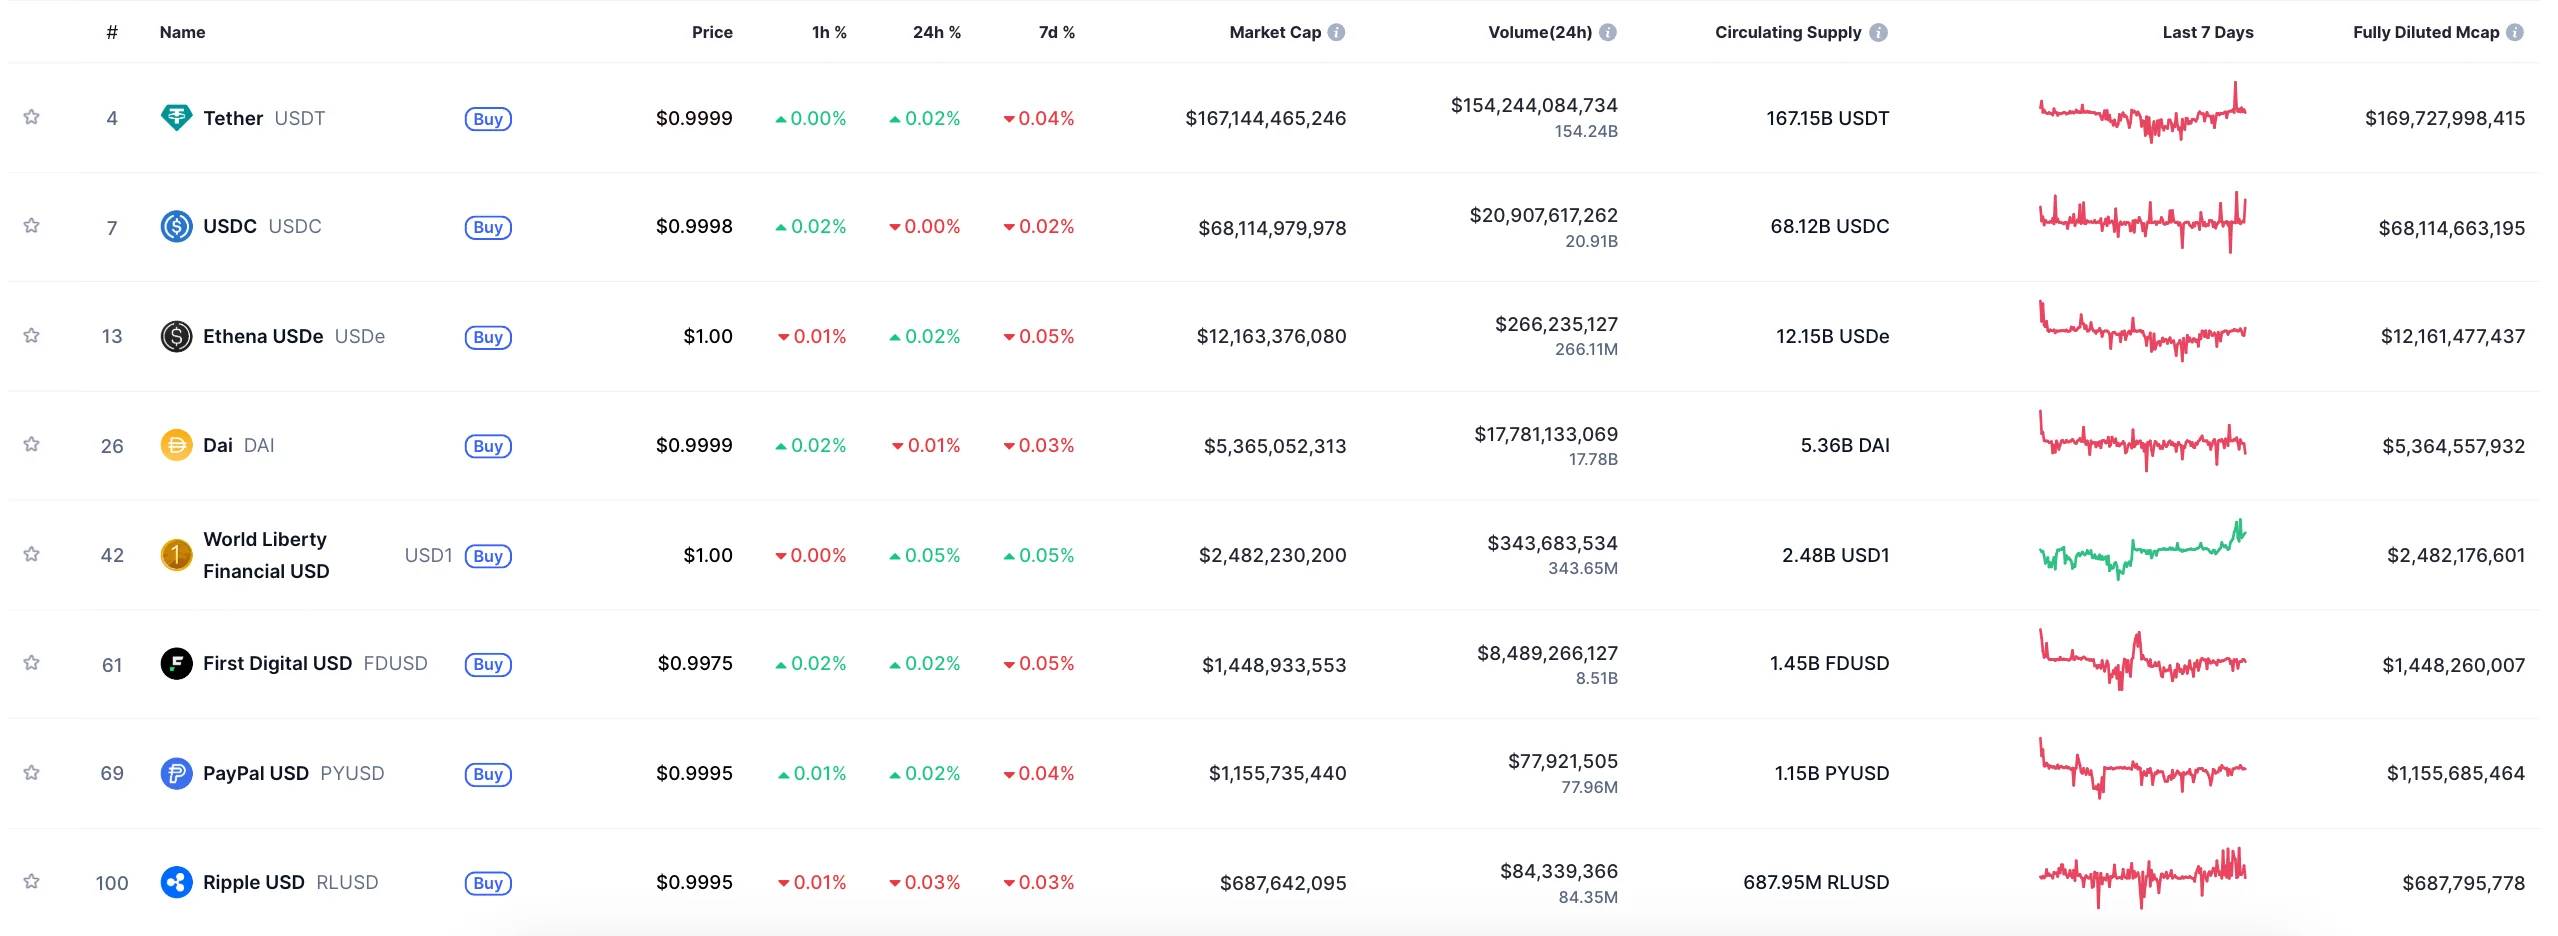Sort the table by Price column
The height and width of the screenshot is (936, 2558).
(712, 32)
